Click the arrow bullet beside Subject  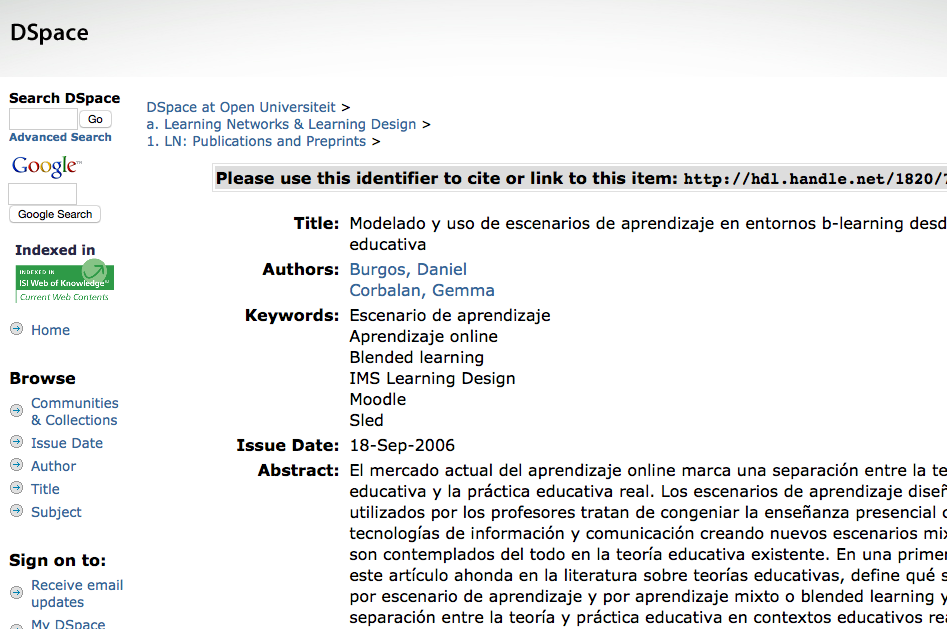16,511
